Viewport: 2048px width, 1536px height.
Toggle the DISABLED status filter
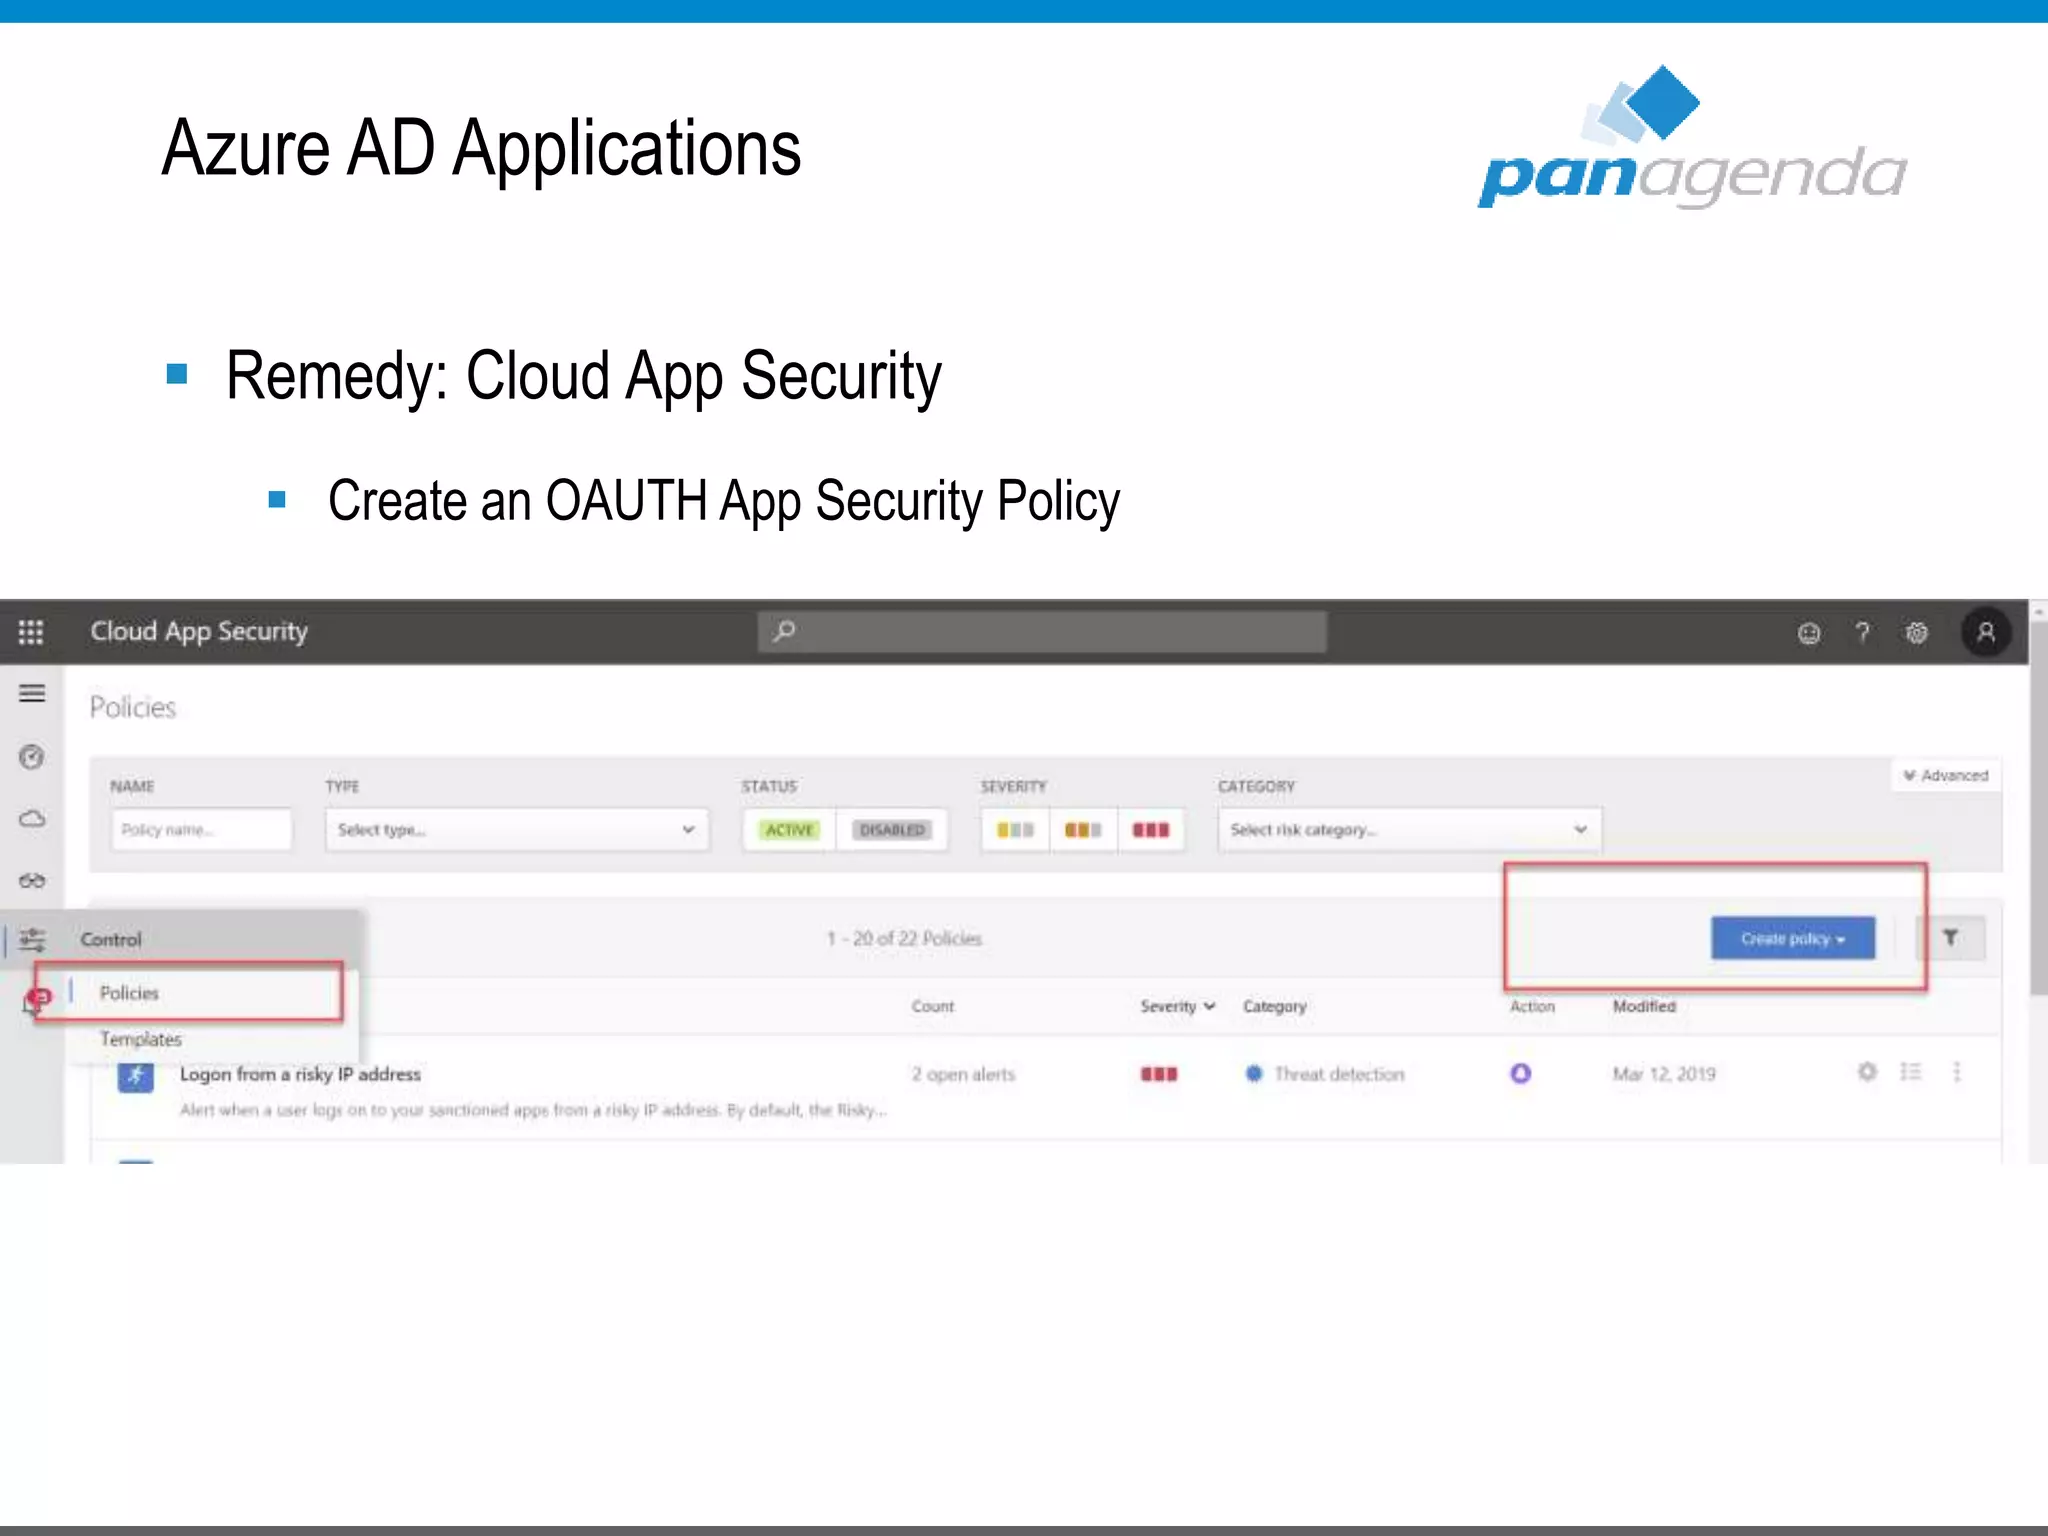click(892, 830)
